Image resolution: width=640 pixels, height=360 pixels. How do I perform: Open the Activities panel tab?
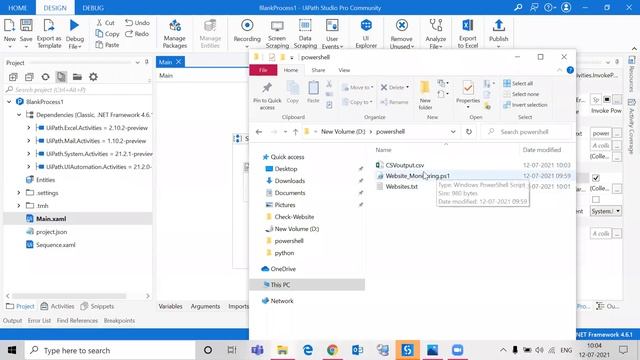click(58, 306)
